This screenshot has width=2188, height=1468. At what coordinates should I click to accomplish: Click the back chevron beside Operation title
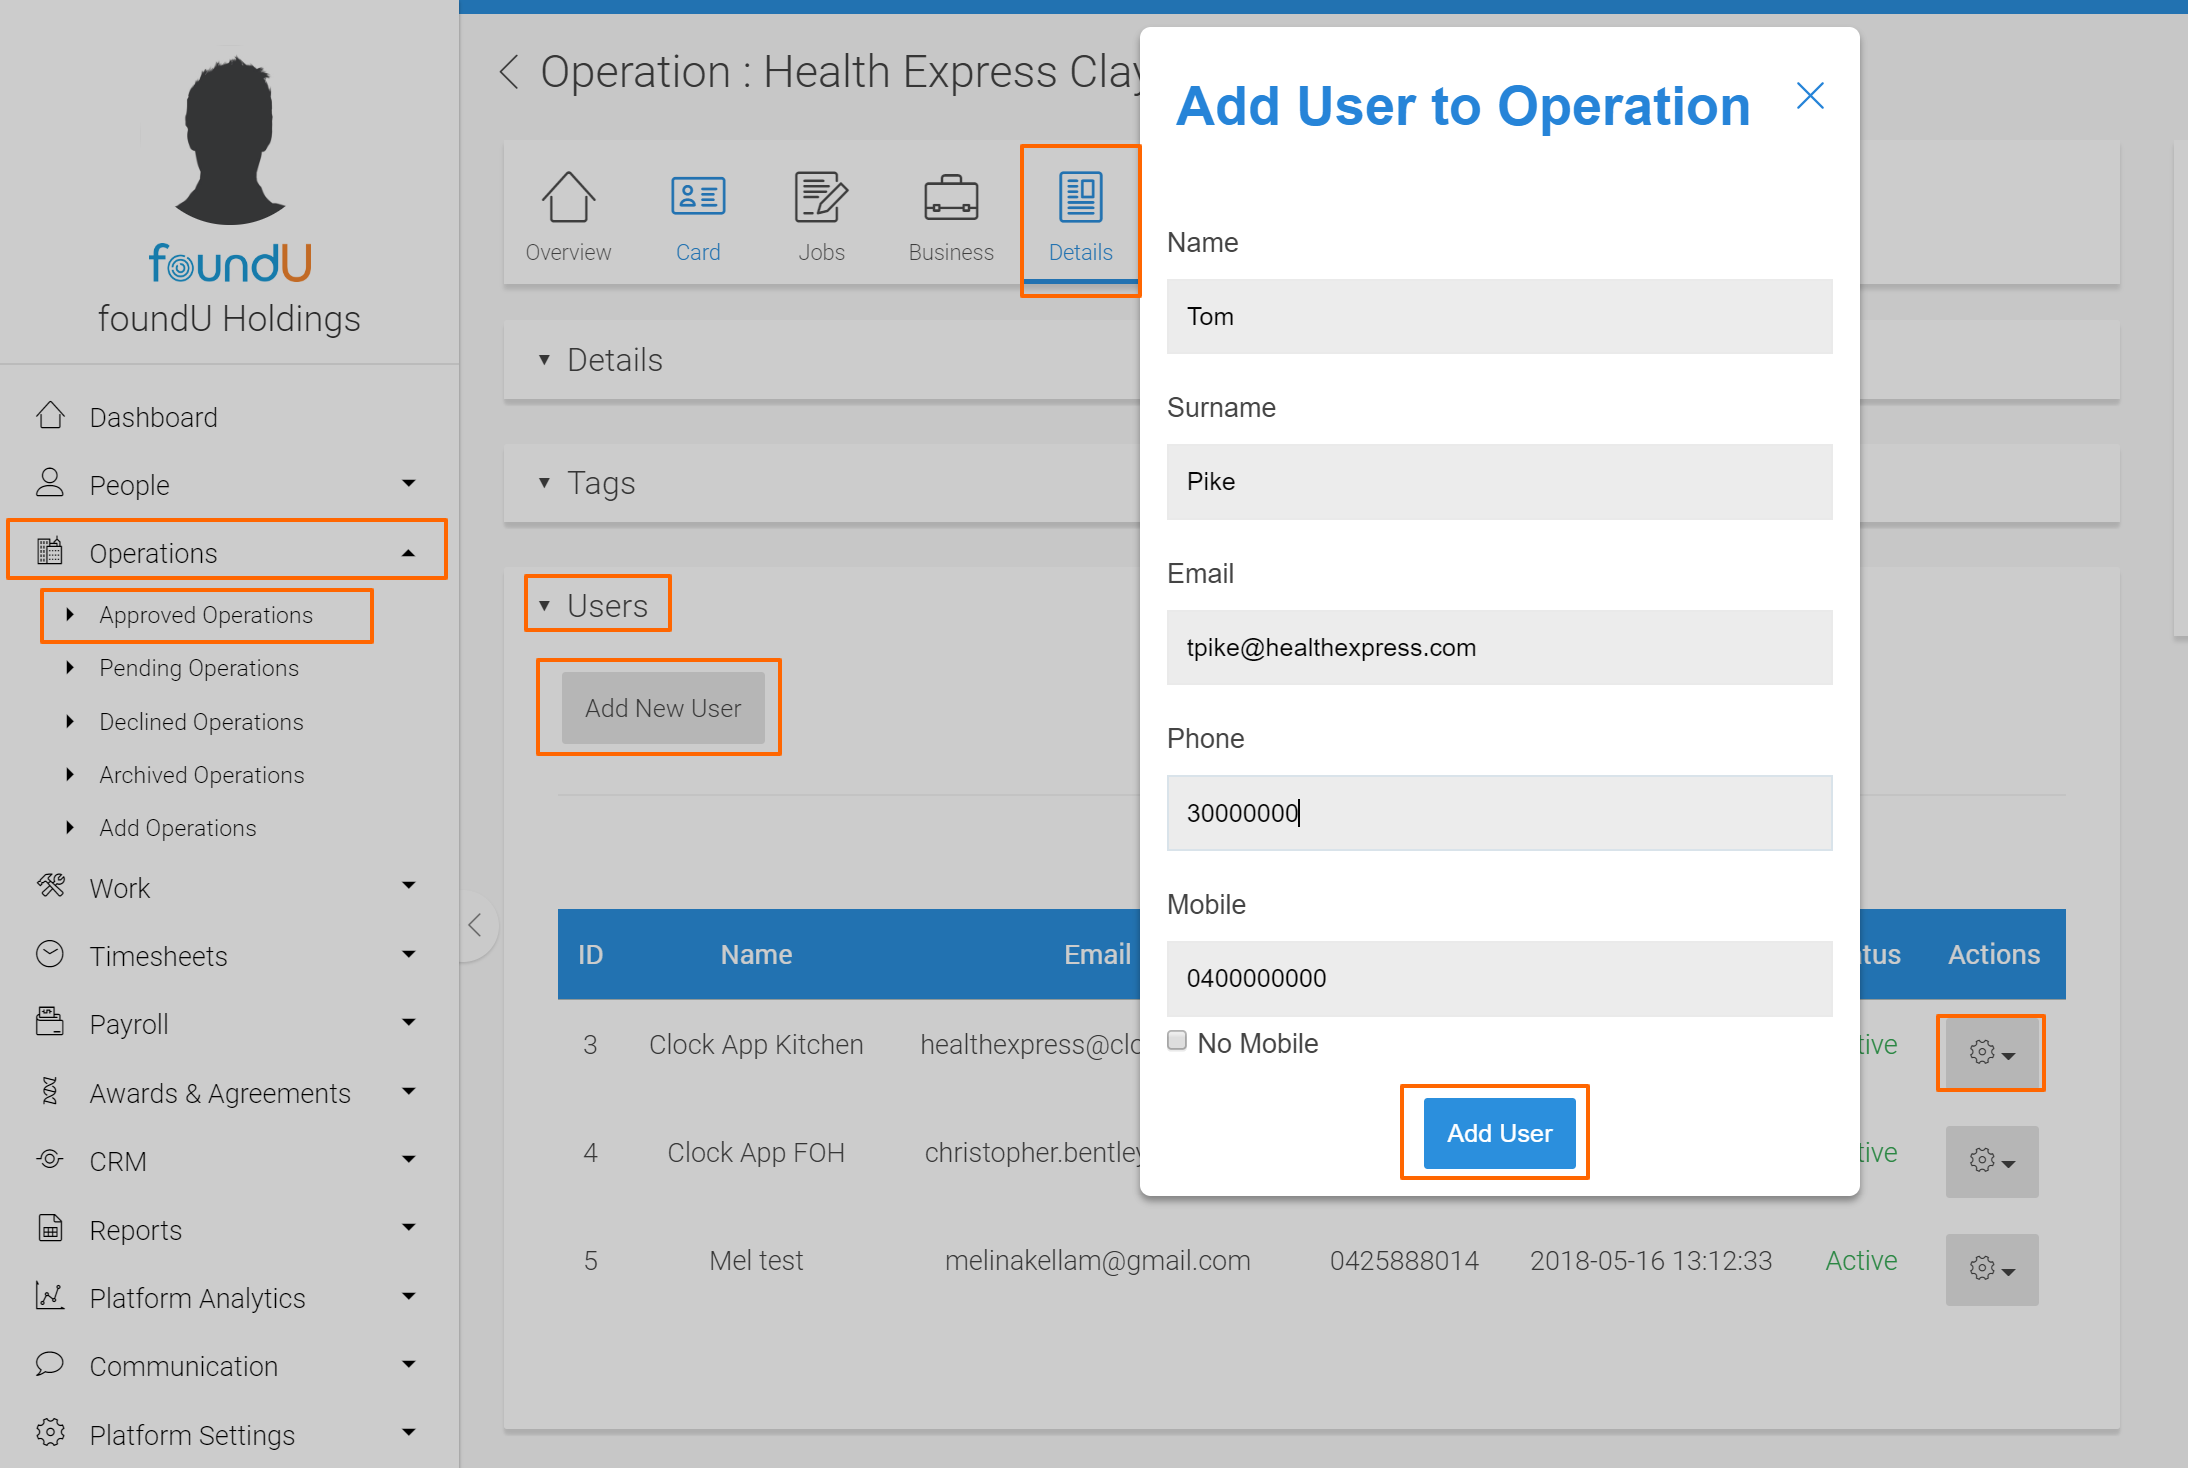[509, 72]
